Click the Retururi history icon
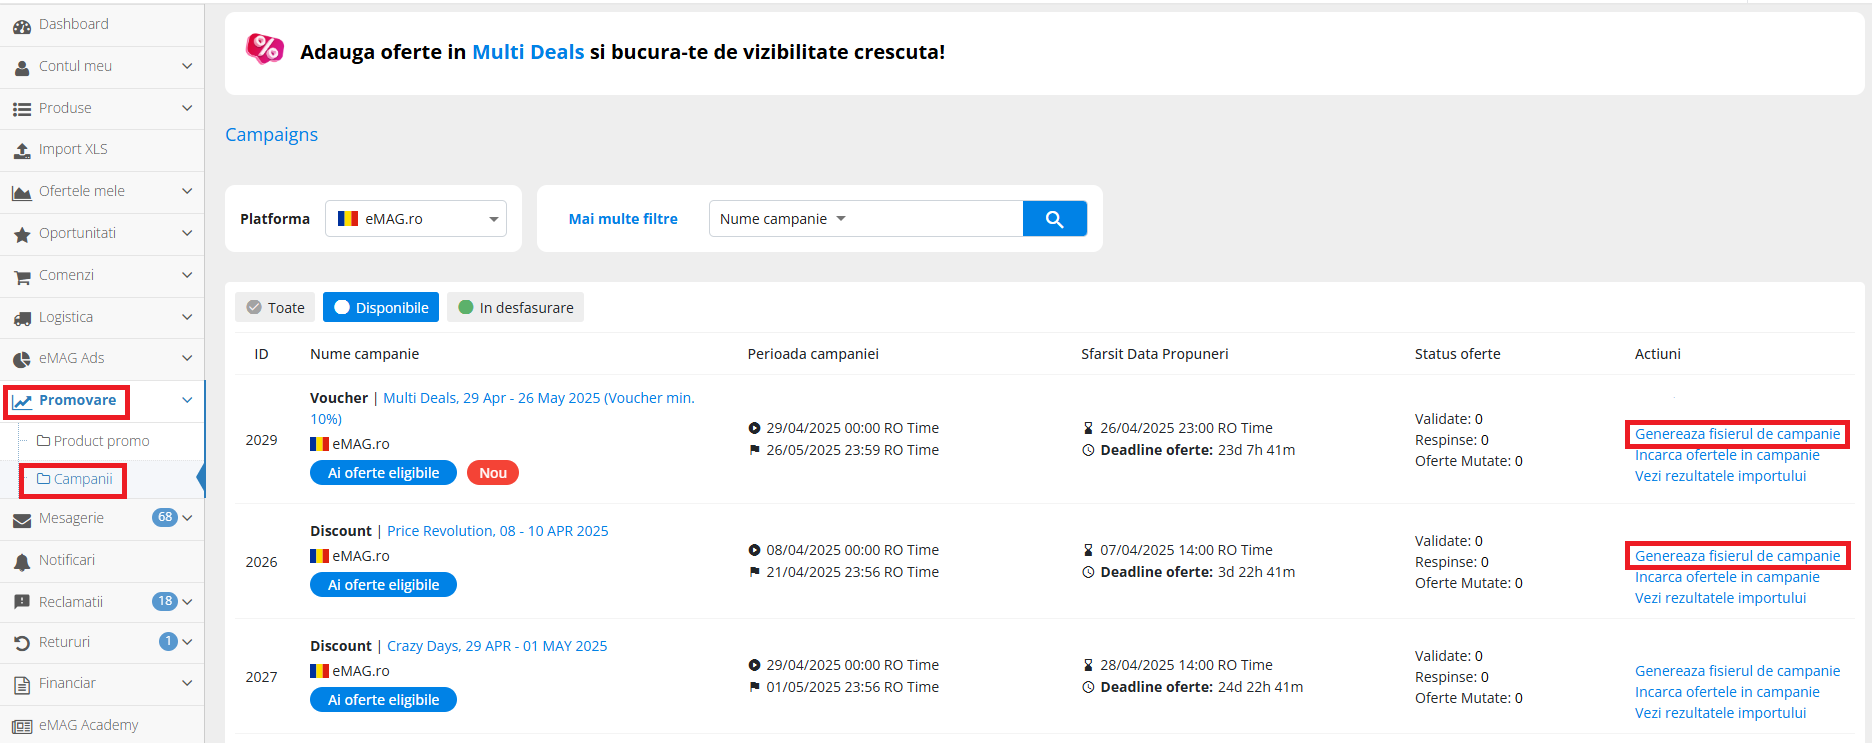Screen dimensions: 1872x743 (x=22, y=643)
